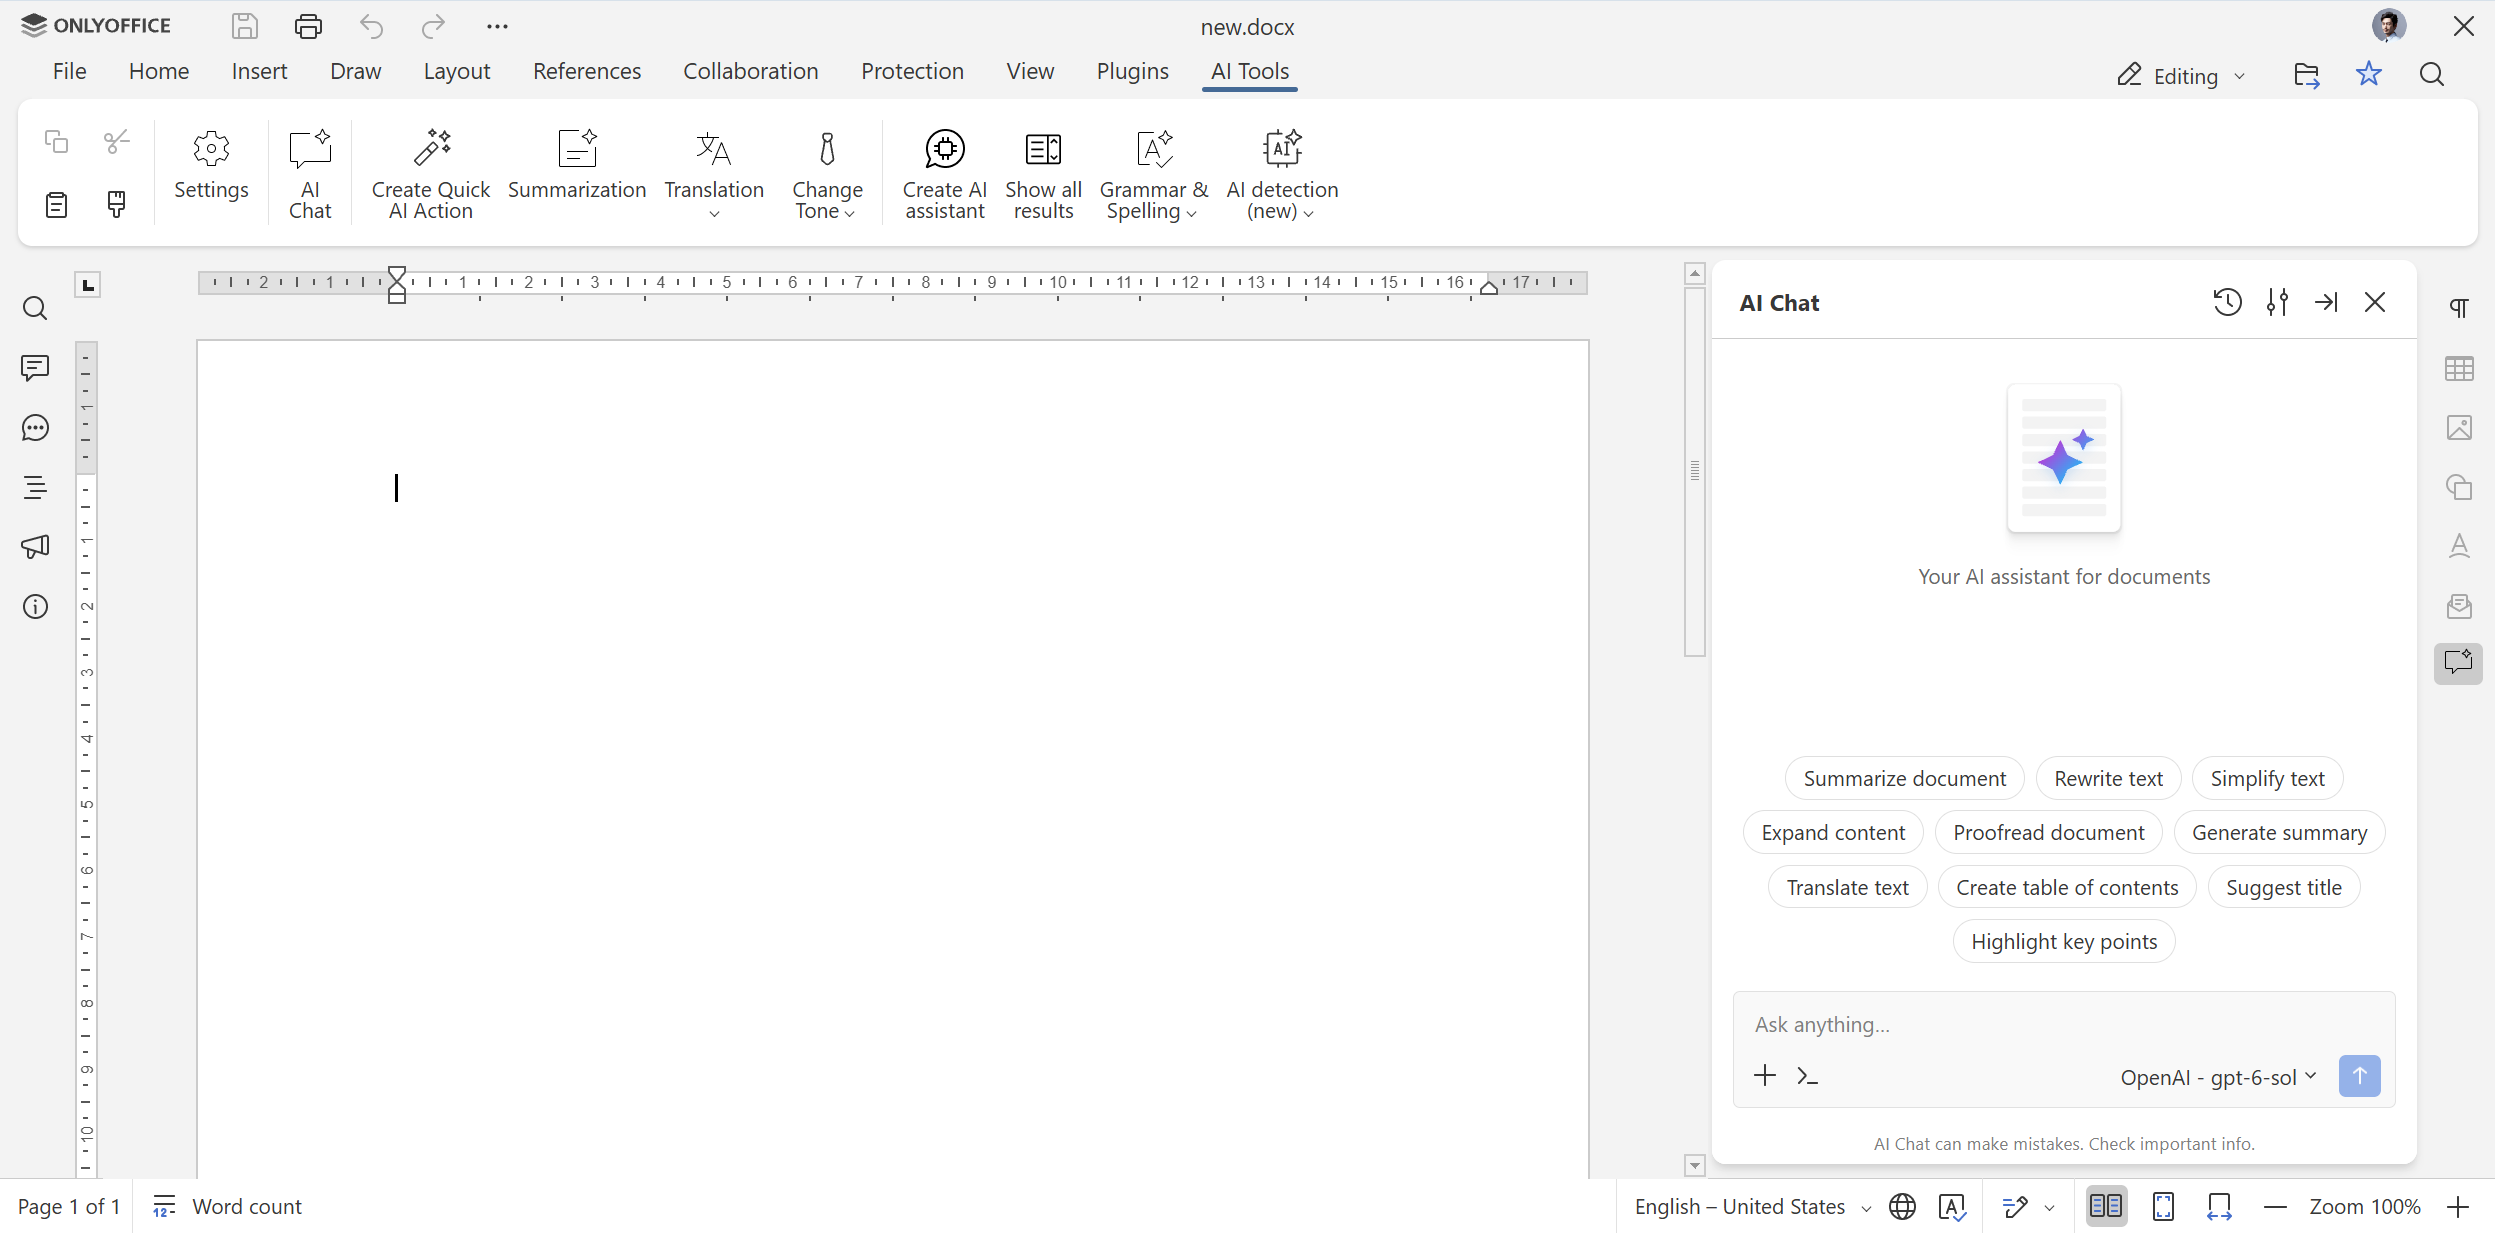
Task: Add attachment with plus in chat box
Action: click(x=1765, y=1075)
